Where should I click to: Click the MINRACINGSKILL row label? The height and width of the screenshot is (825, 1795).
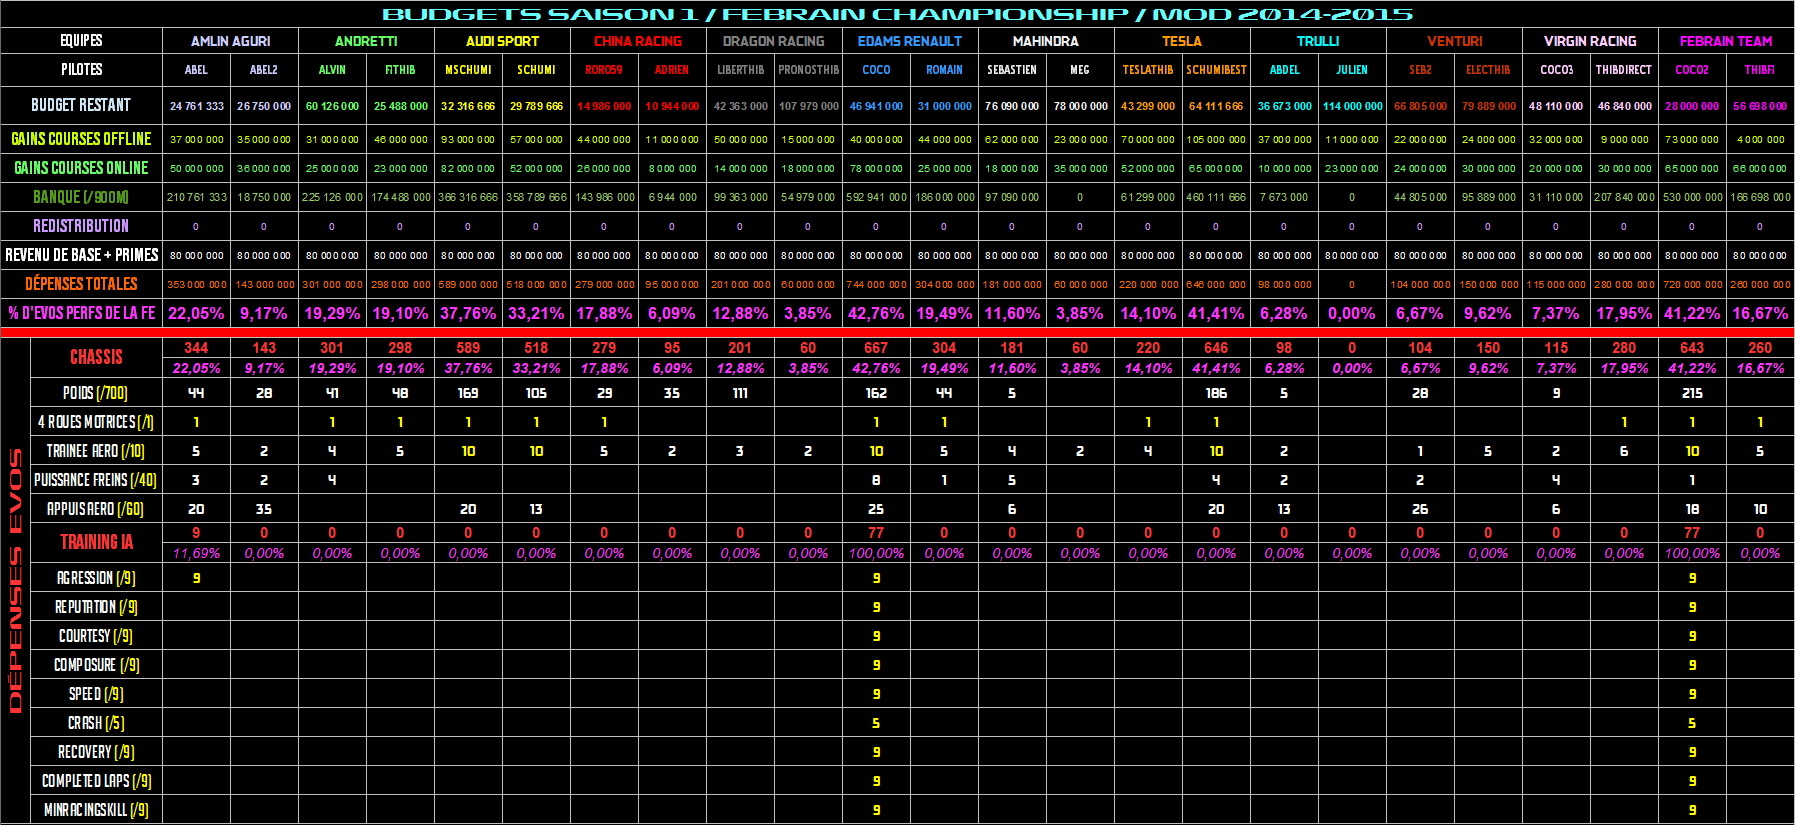96,810
